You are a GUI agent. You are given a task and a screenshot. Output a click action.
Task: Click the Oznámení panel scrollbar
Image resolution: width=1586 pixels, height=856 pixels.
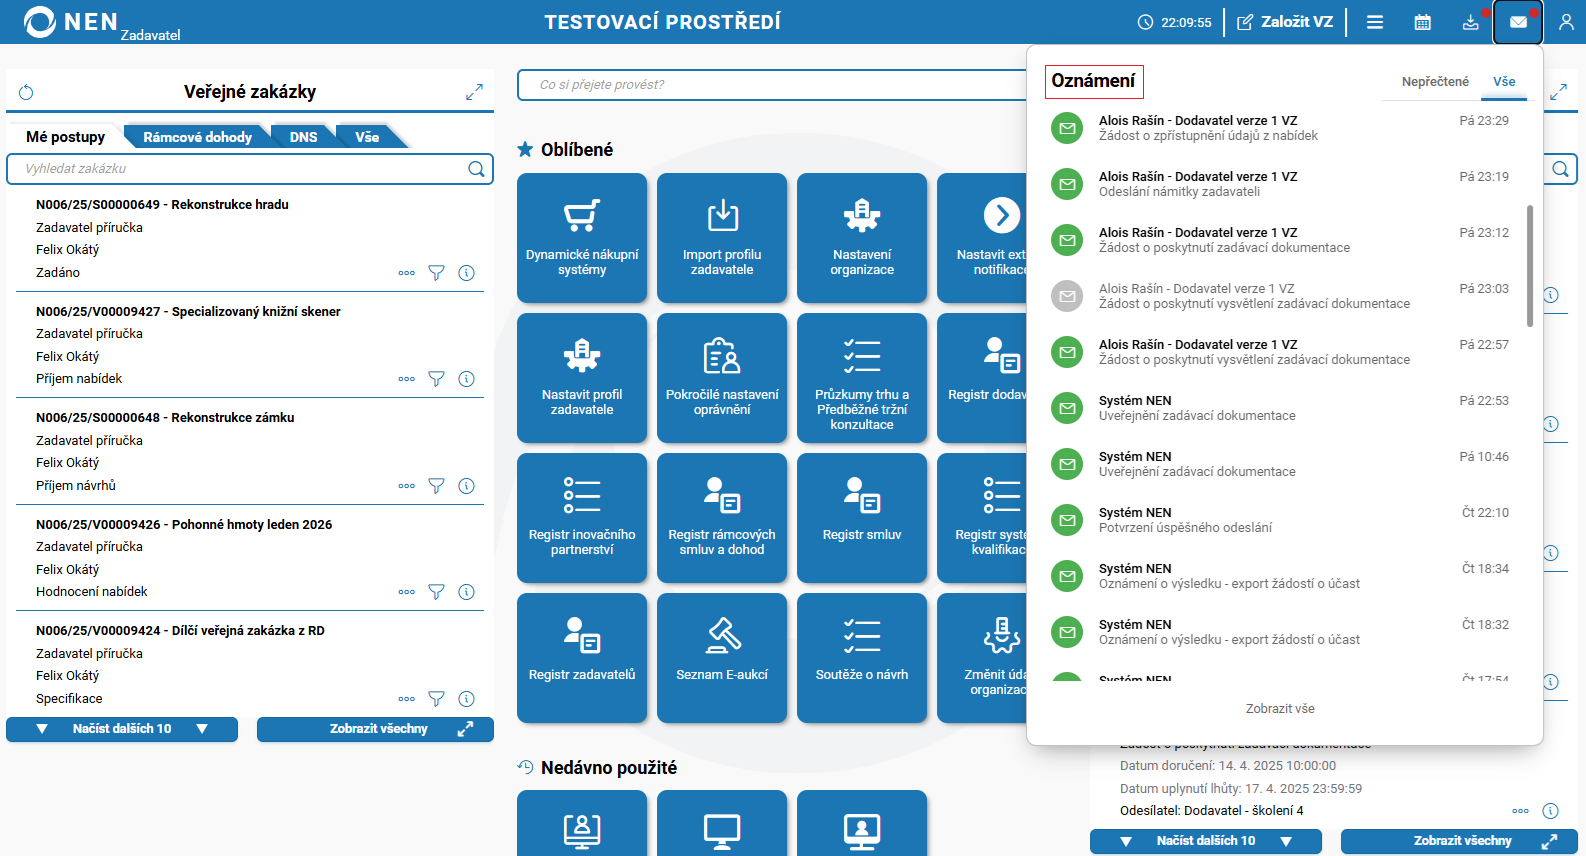[1530, 266]
